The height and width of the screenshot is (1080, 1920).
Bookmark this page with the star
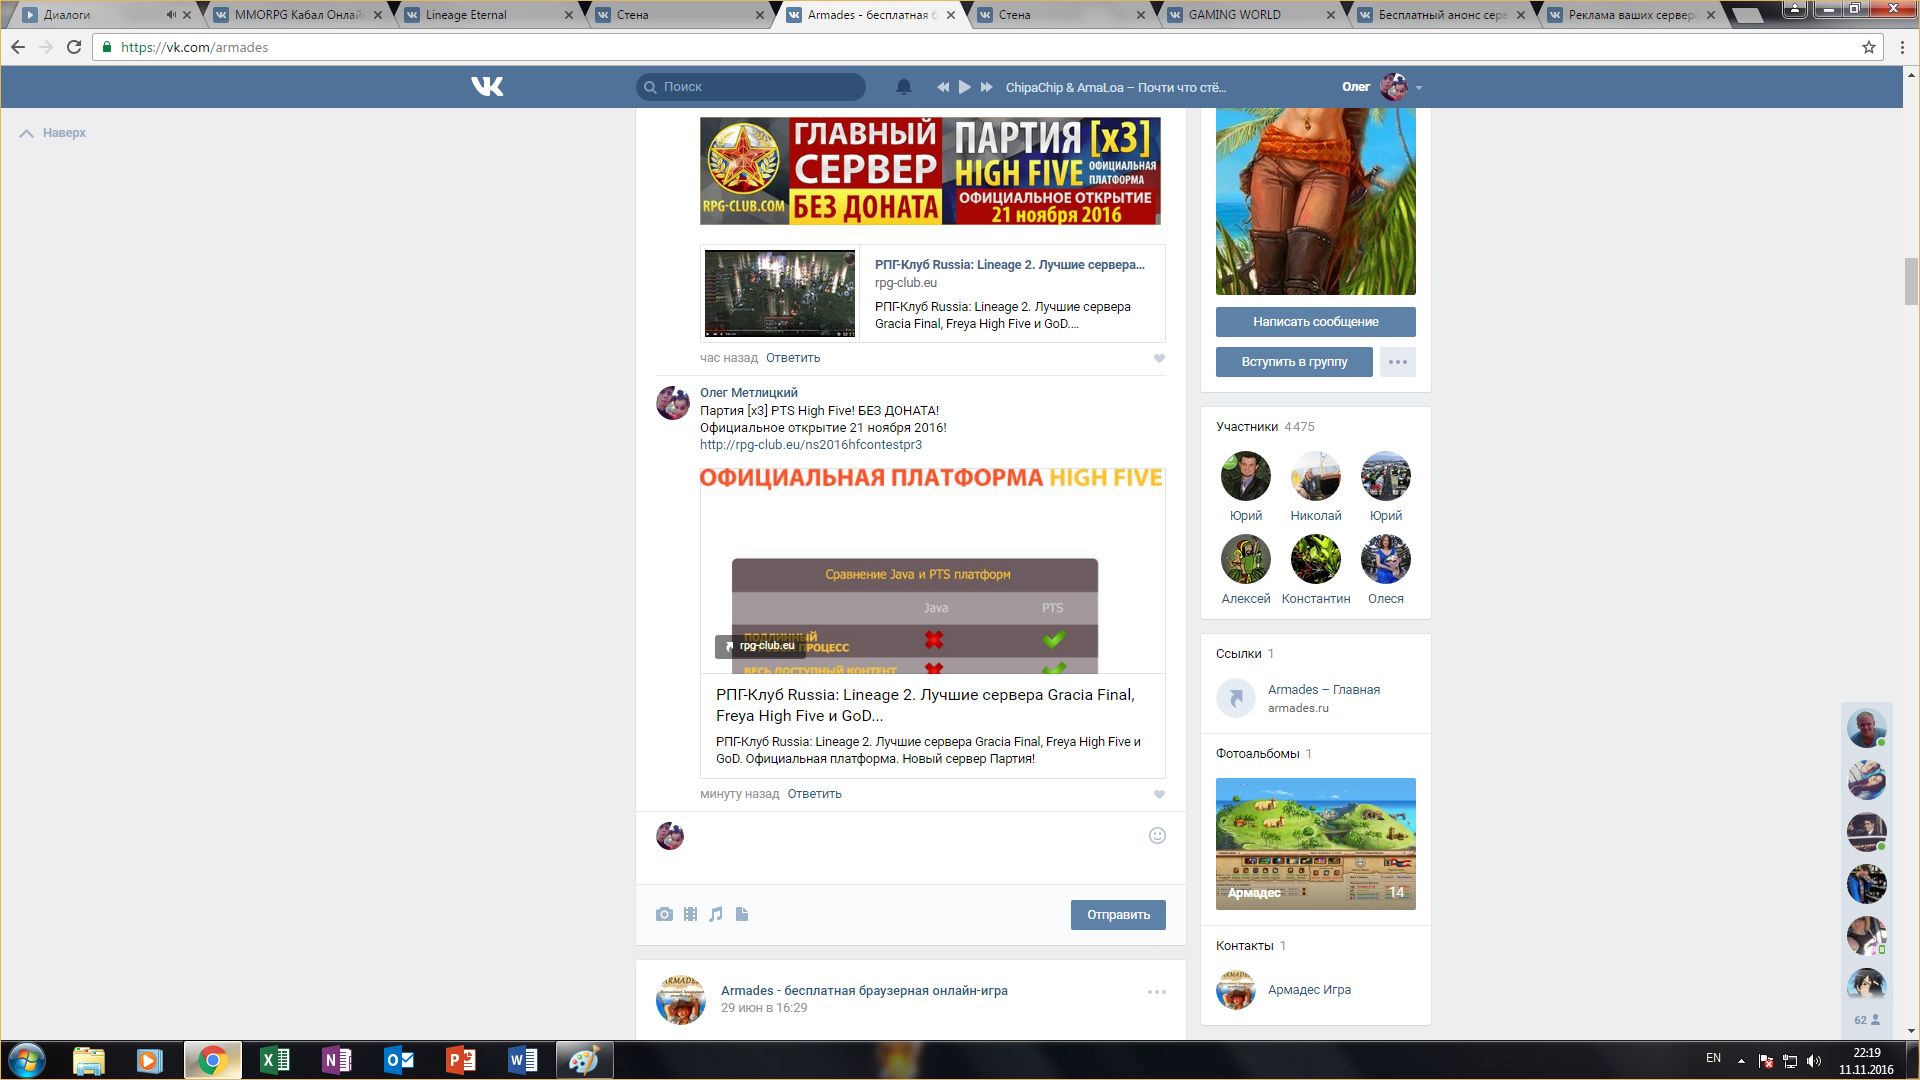click(x=1868, y=47)
